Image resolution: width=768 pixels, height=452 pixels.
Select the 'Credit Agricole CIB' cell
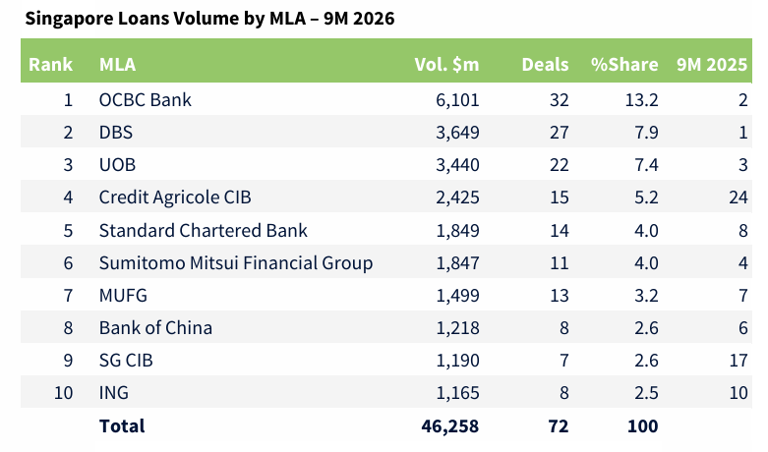point(175,197)
